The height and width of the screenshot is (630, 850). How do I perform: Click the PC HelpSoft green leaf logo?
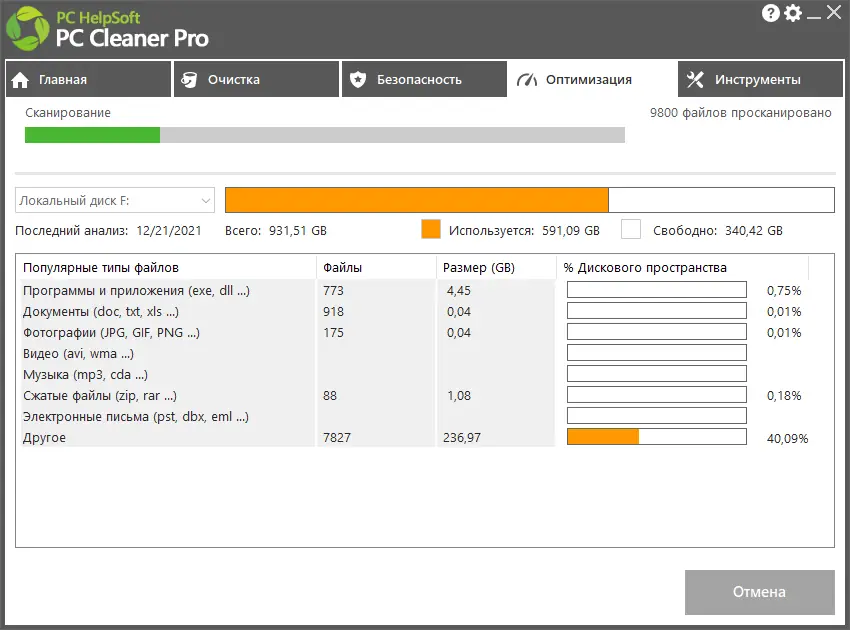[27, 29]
